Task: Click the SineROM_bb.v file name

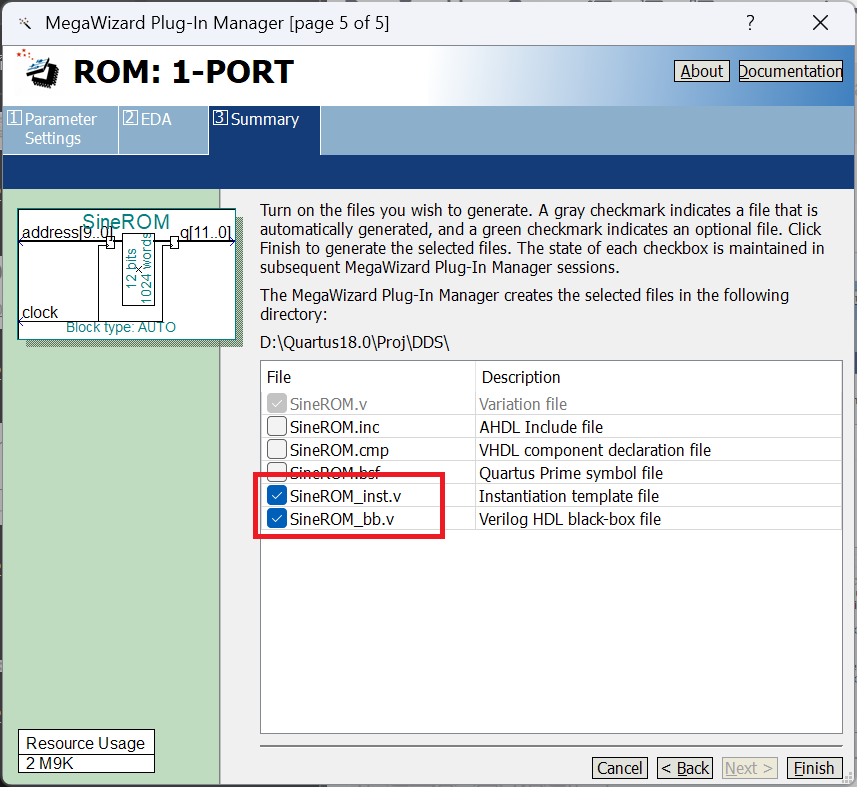Action: (x=342, y=519)
